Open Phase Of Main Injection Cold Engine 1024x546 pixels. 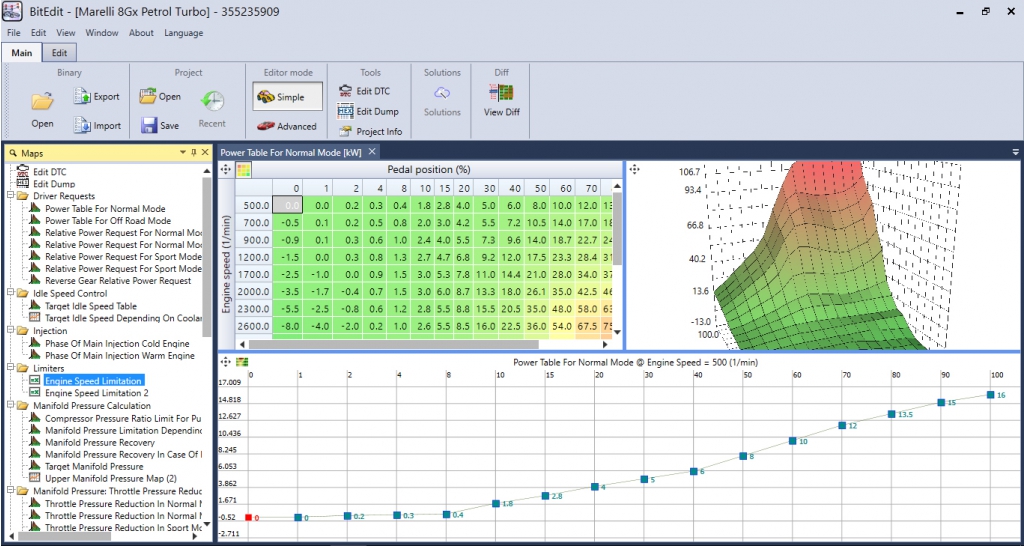coord(117,344)
